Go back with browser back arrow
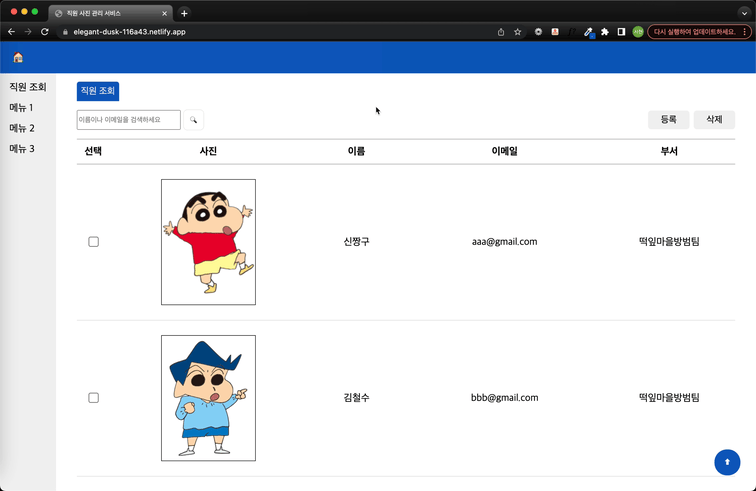This screenshot has height=491, width=756. (12, 32)
